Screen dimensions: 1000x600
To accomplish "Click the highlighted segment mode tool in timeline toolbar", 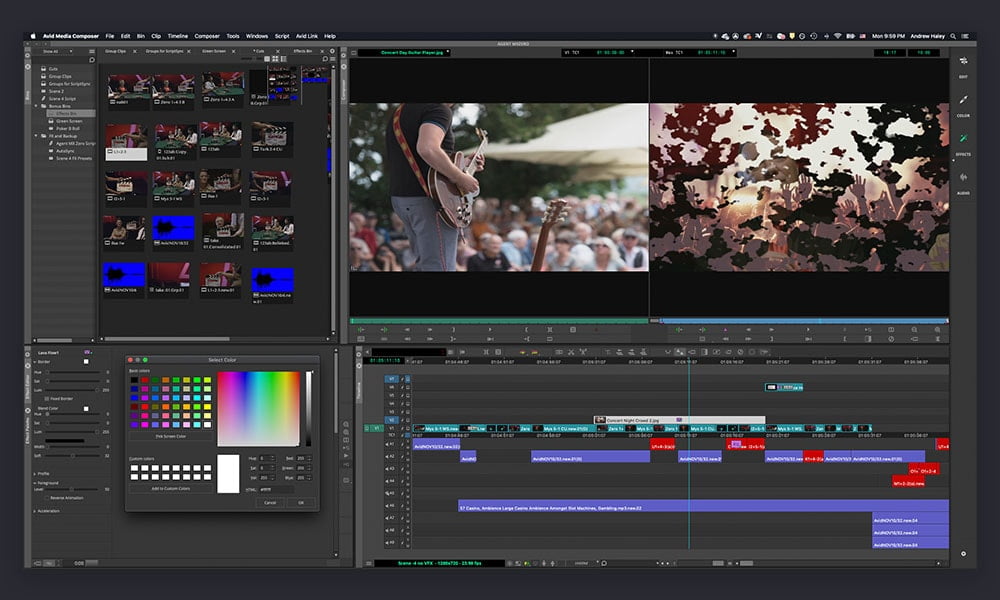I will 680,352.
